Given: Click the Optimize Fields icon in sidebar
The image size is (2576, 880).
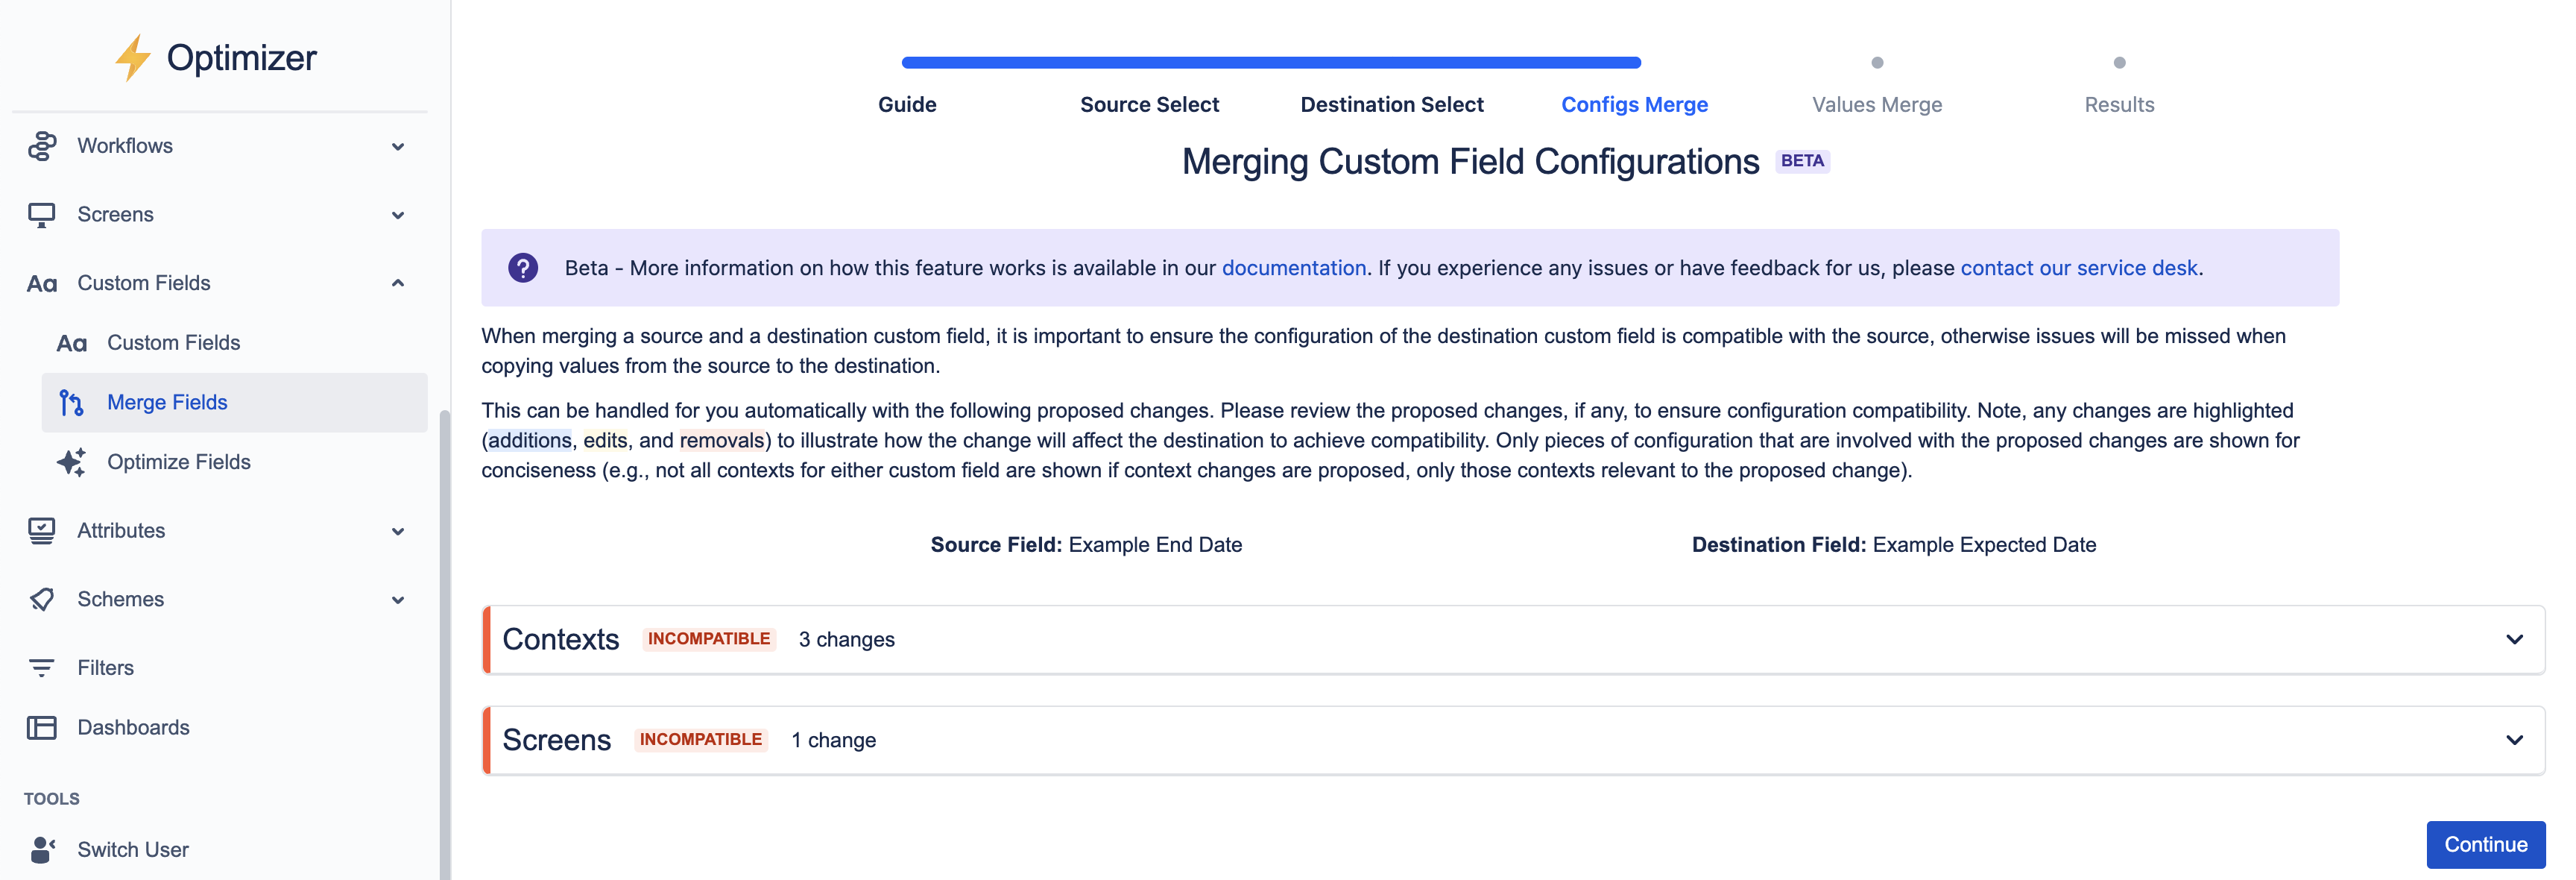Looking at the screenshot, I should point(72,461).
